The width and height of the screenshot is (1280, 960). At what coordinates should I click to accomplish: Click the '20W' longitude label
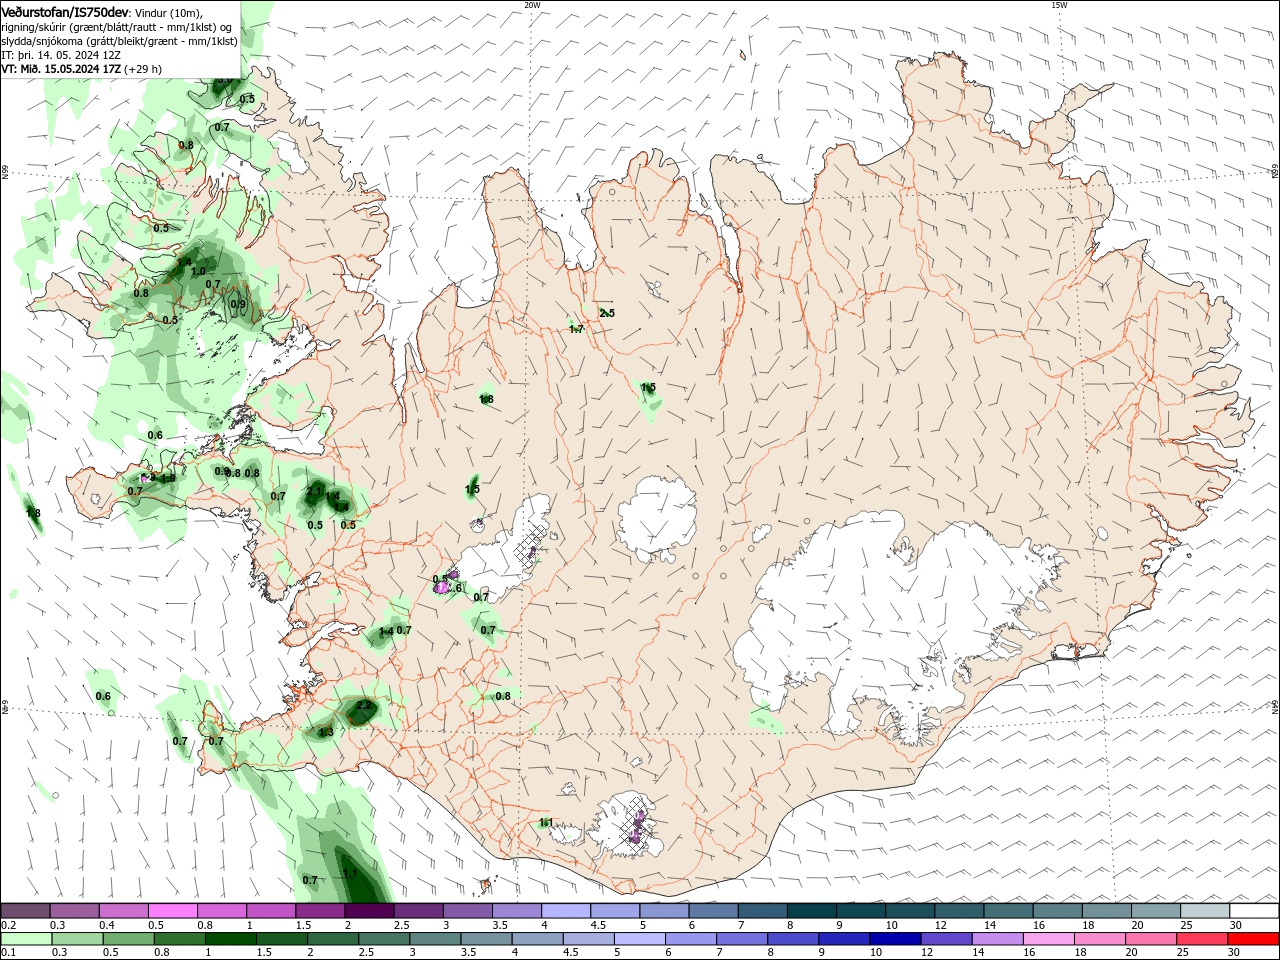pyautogui.click(x=532, y=5)
